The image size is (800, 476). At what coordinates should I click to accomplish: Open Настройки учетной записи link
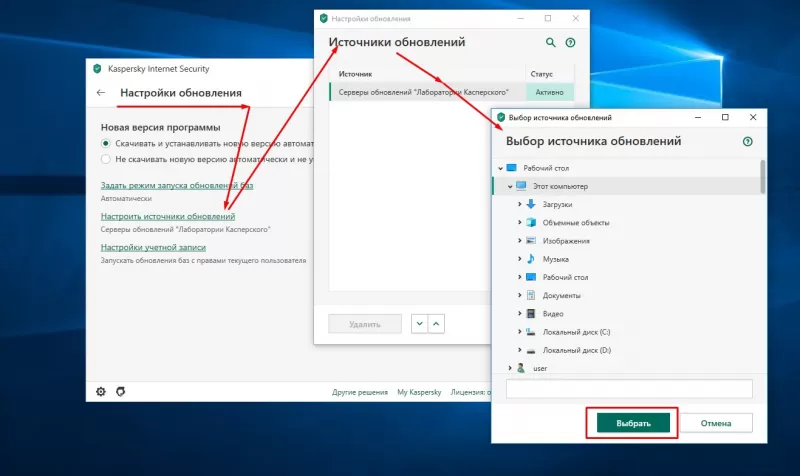[153, 247]
